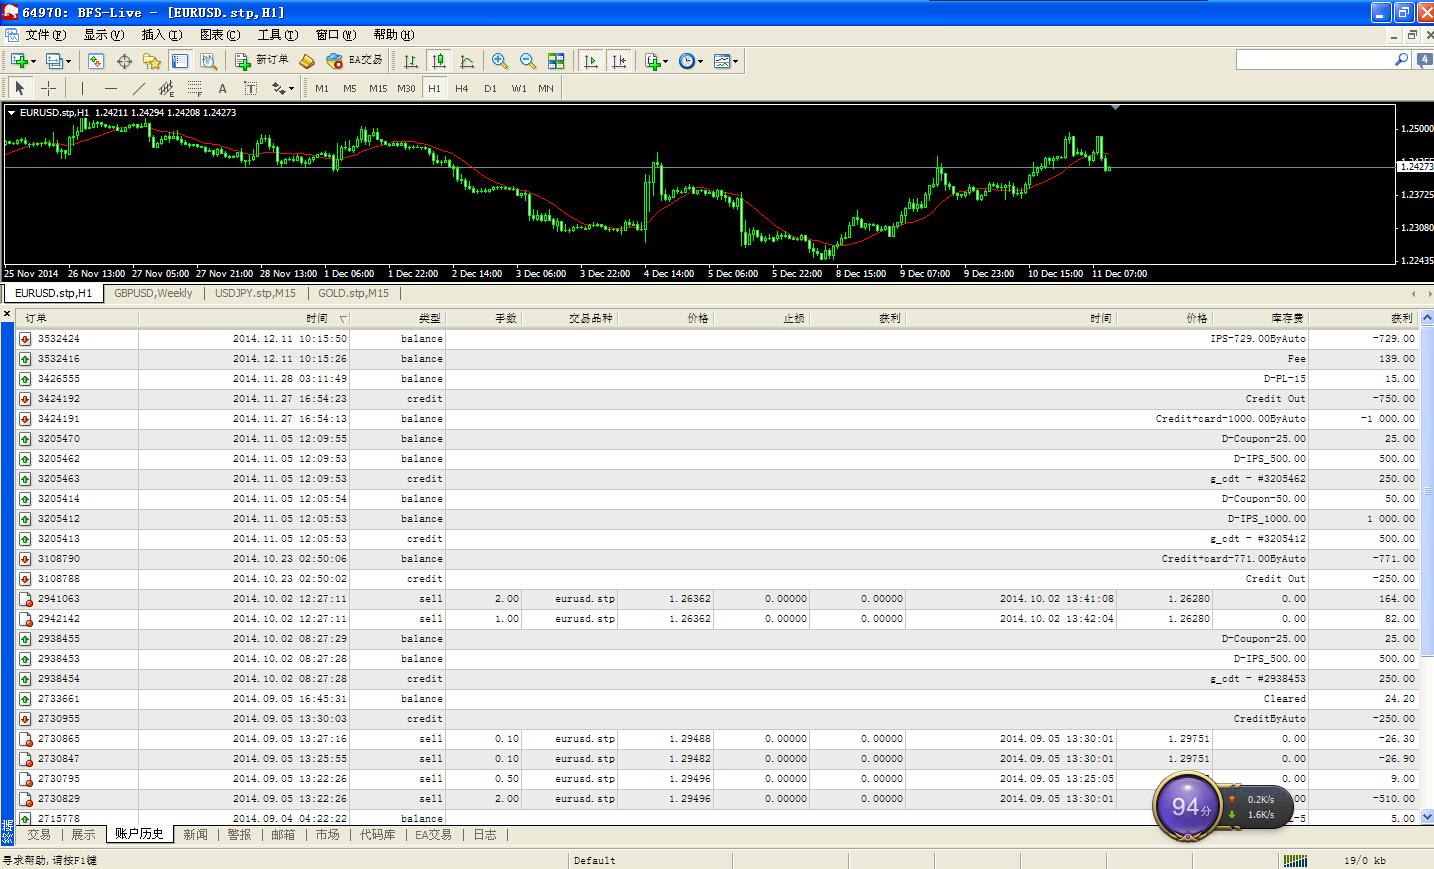Open the chart templates dropdown

pos(726,61)
